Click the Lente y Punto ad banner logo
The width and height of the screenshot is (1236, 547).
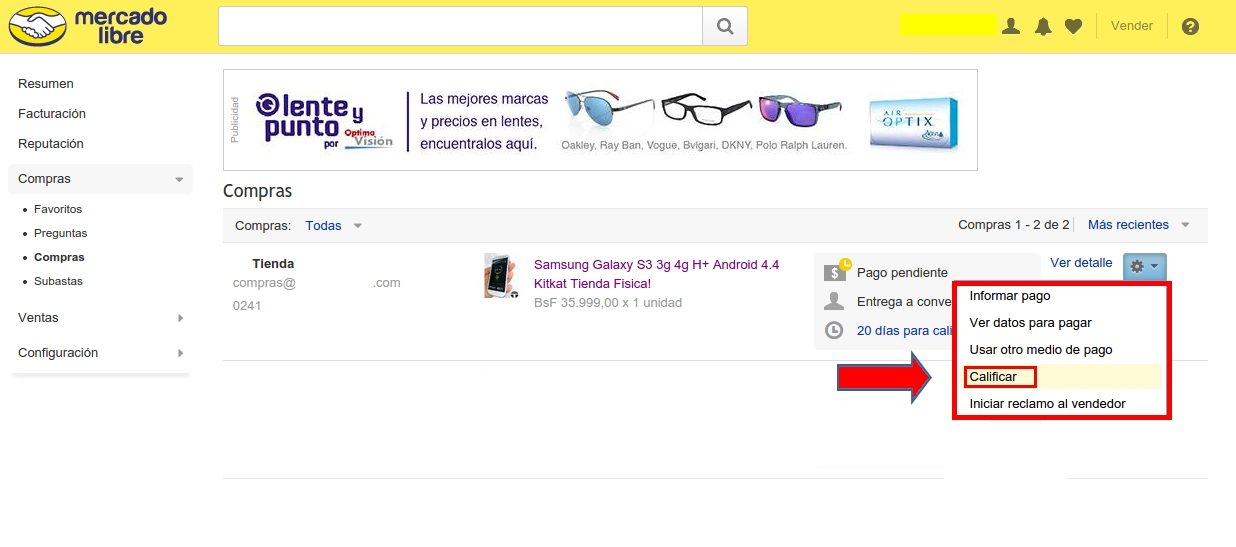(323, 120)
